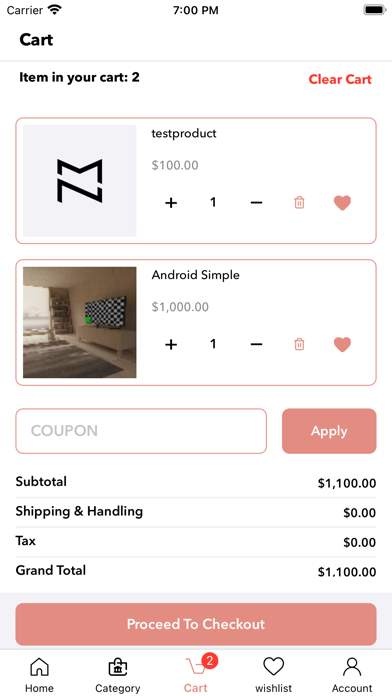Open the Android Simple product title
Viewport: 392px width, 696px height.
[x=195, y=275]
